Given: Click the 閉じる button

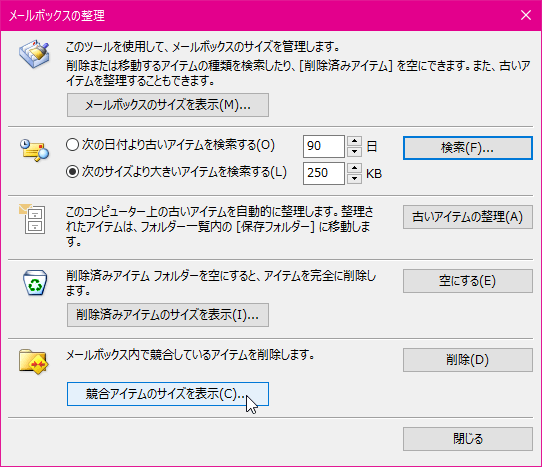Looking at the screenshot, I should (468, 439).
